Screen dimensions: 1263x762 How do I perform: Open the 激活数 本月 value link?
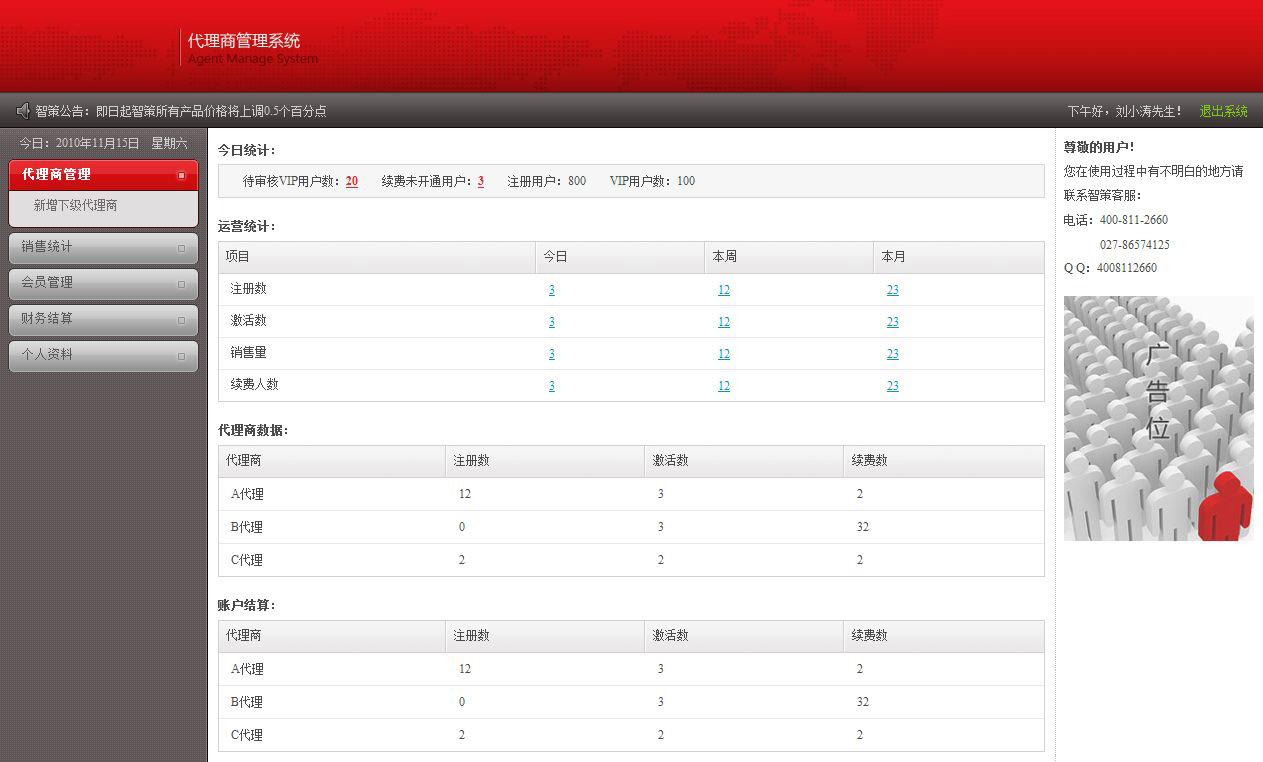click(x=893, y=322)
